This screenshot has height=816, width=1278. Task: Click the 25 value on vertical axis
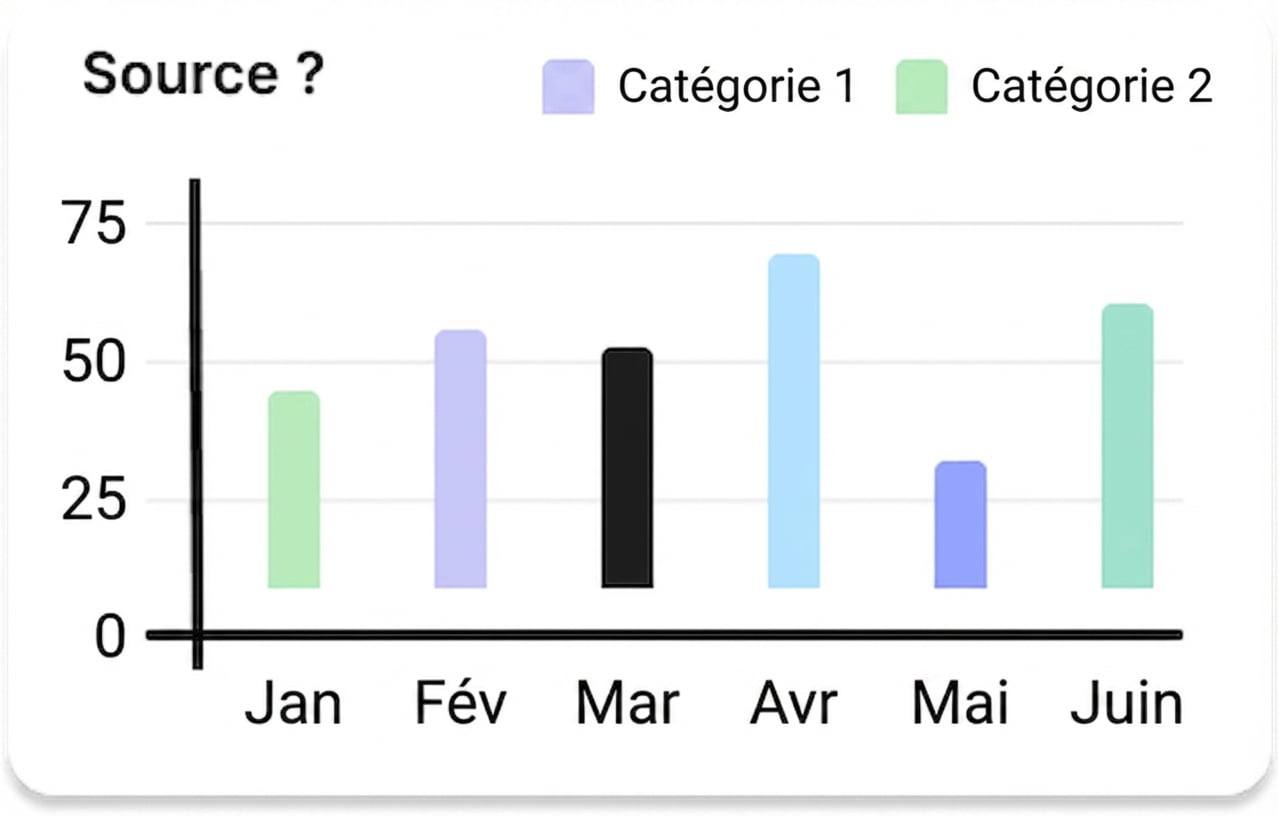[96, 501]
